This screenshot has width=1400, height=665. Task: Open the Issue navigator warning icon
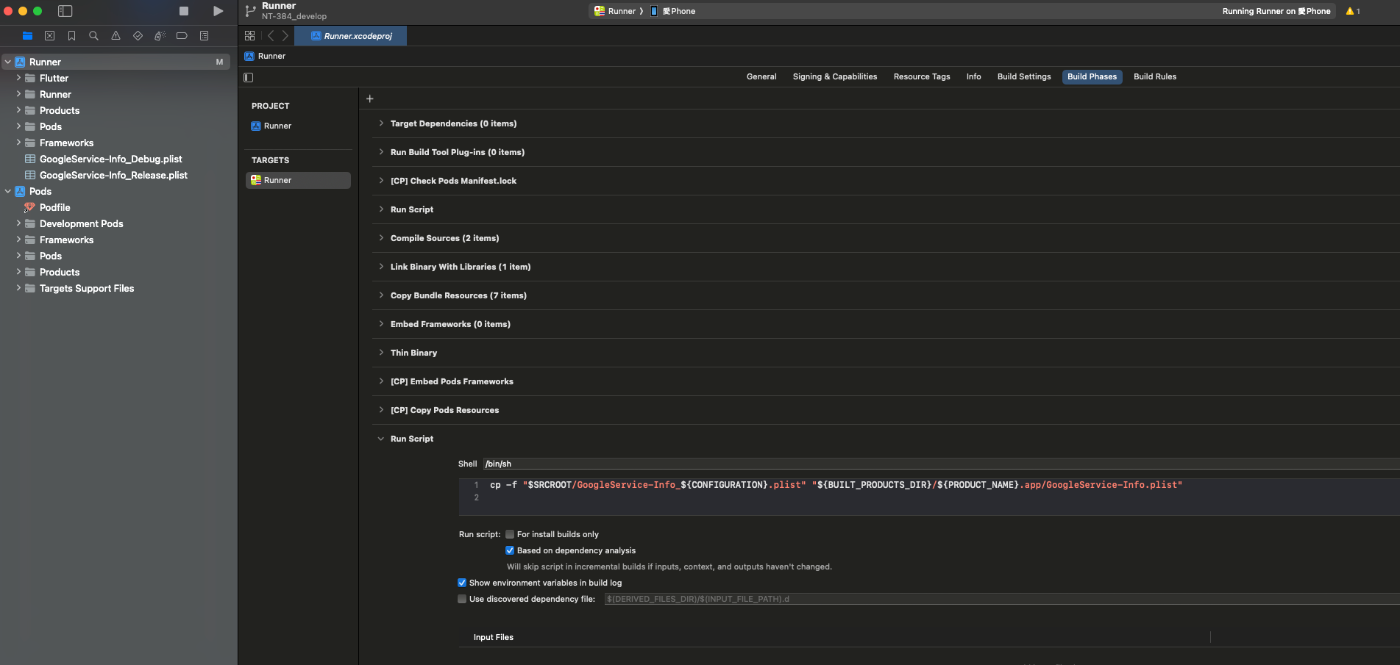click(x=115, y=35)
